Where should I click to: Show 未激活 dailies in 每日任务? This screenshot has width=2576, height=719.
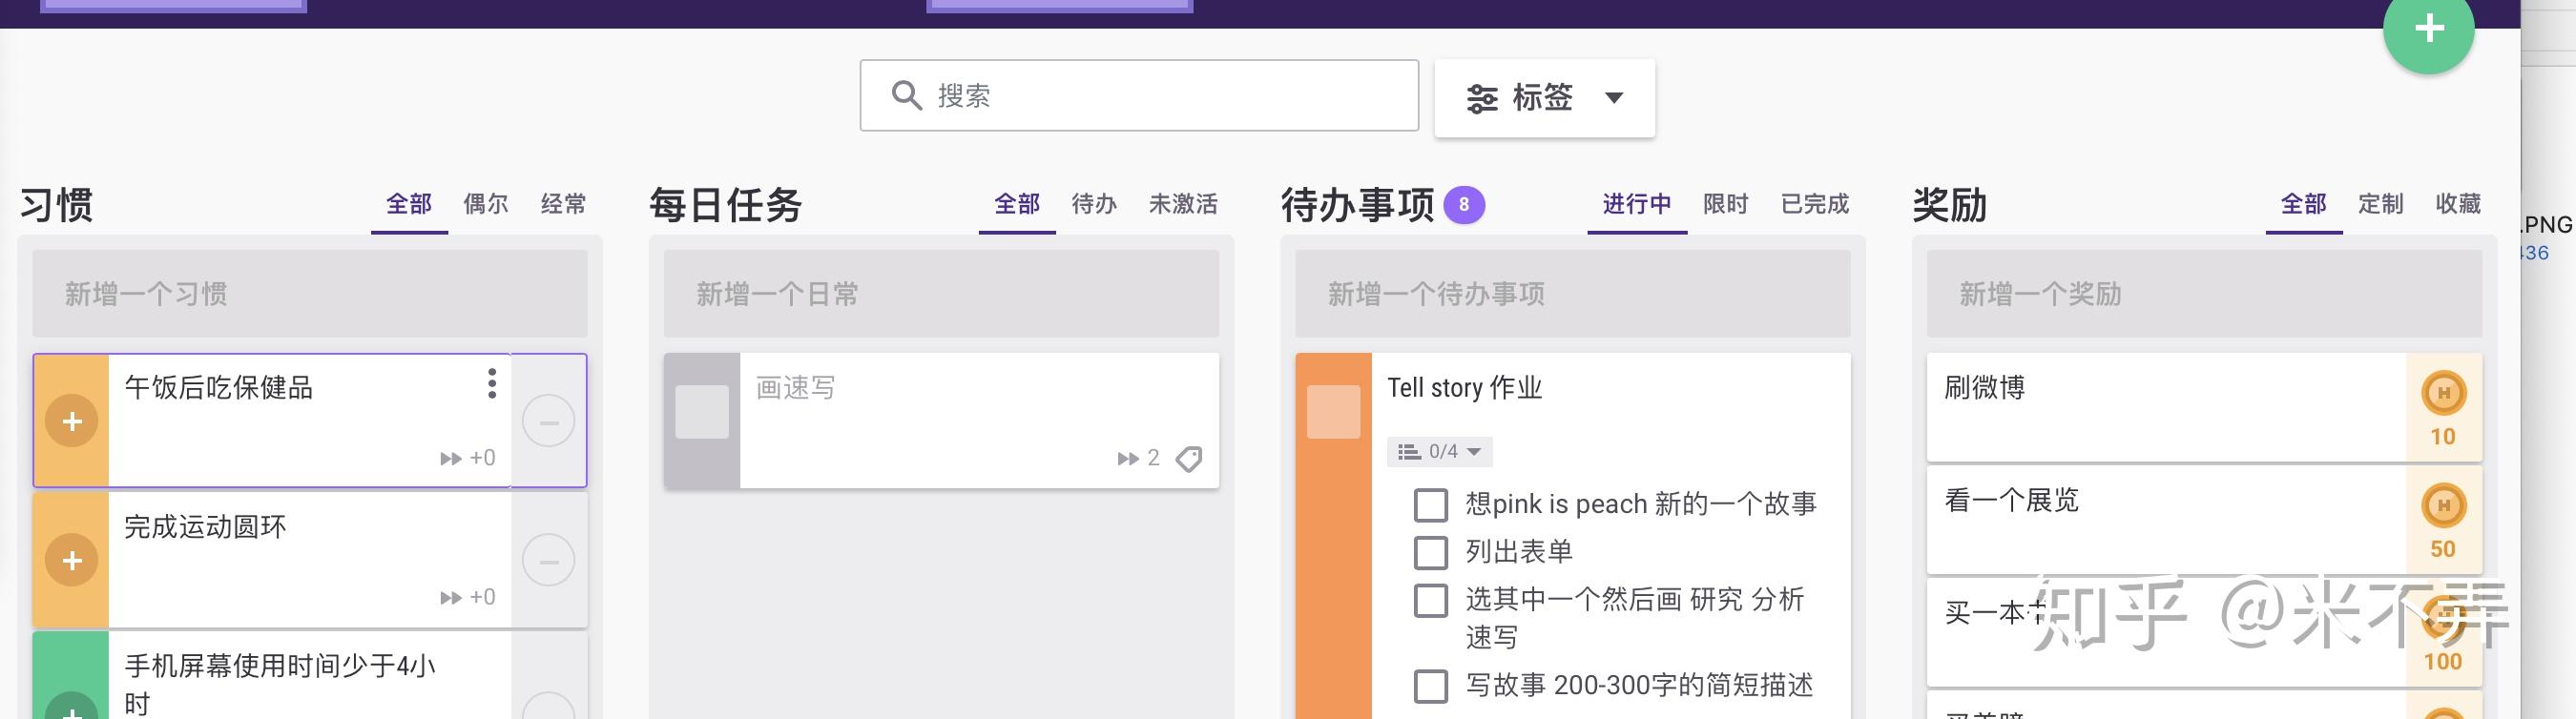point(1183,205)
